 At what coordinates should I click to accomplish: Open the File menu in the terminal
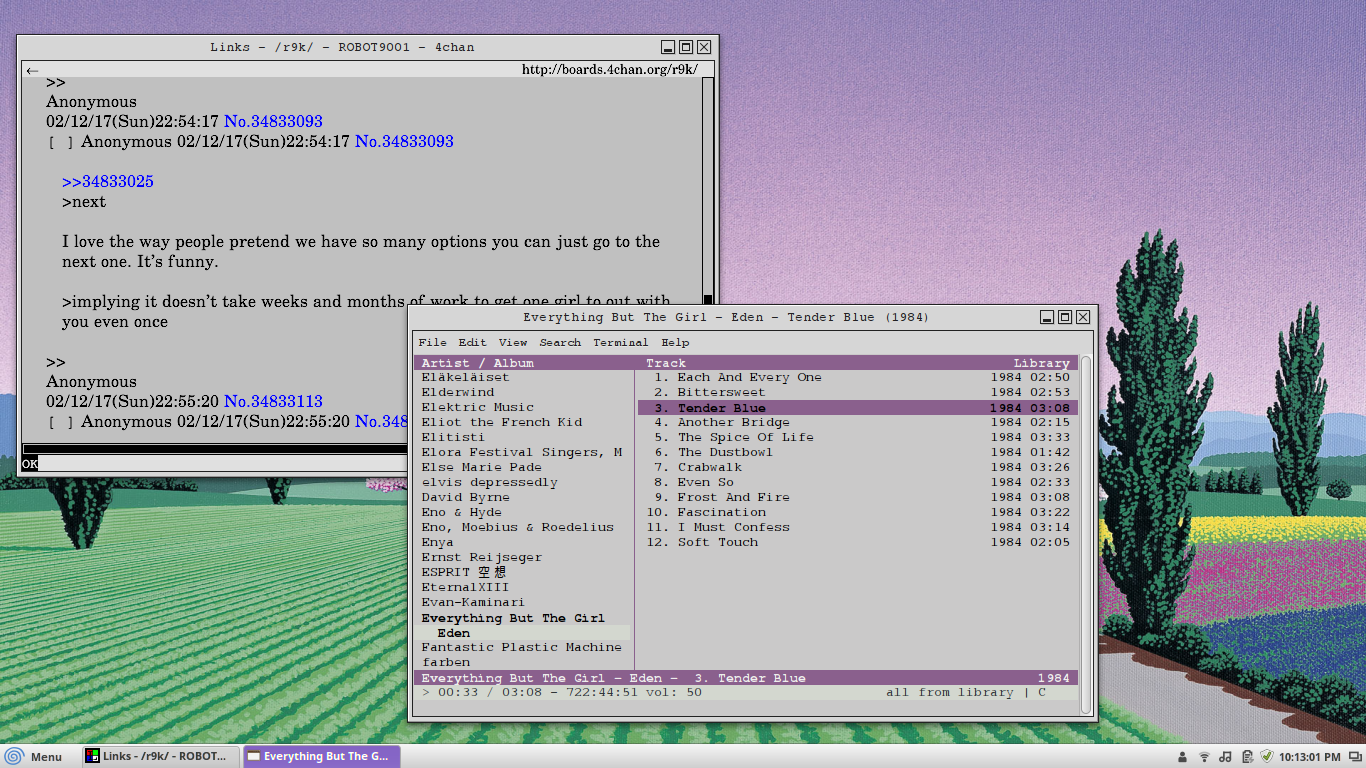point(432,342)
